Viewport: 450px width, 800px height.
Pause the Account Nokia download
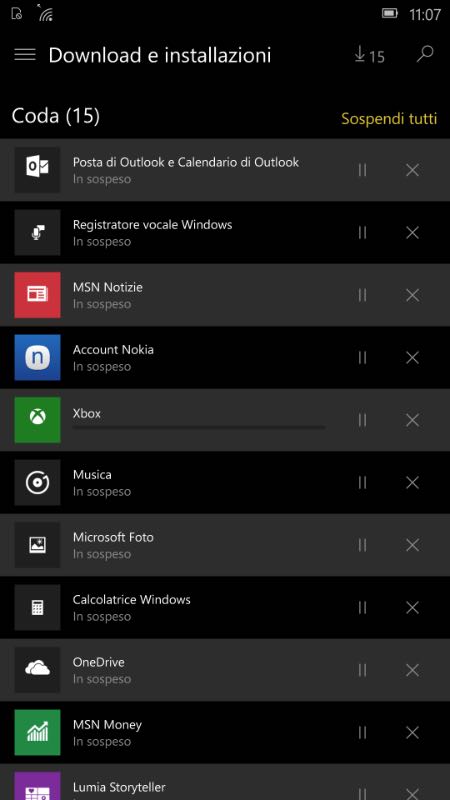pyautogui.click(x=362, y=358)
